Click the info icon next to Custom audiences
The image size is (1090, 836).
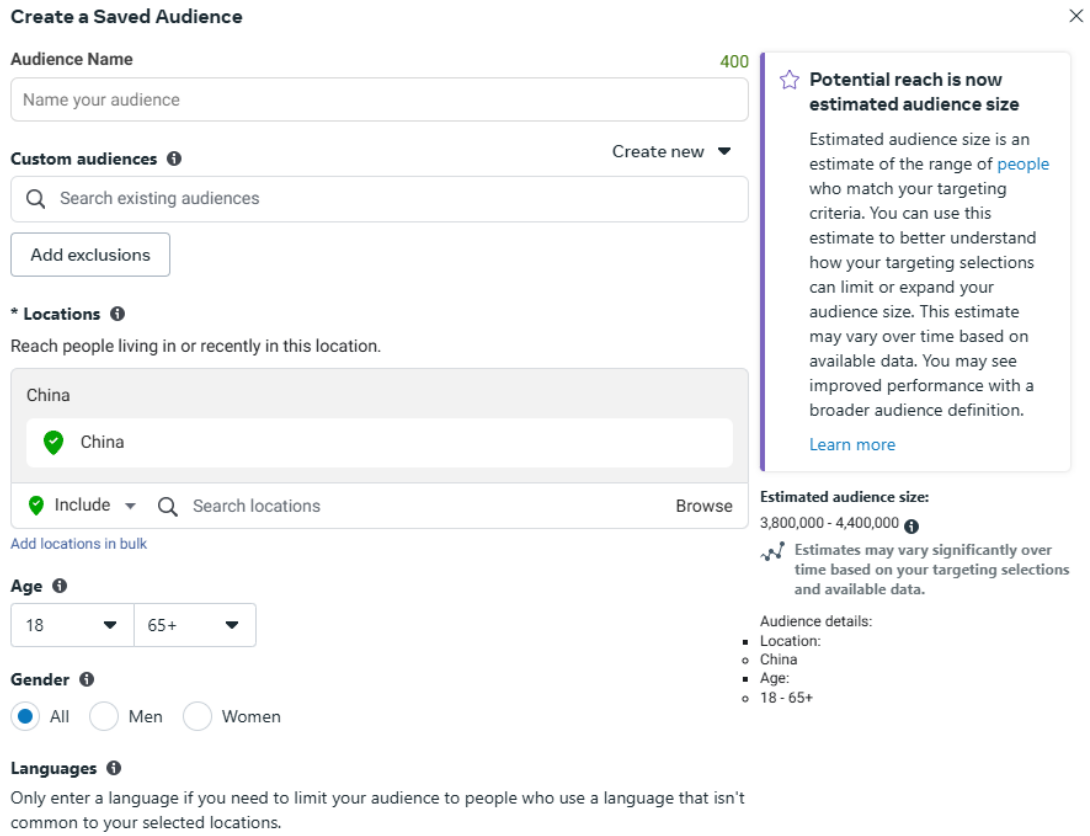[174, 159]
